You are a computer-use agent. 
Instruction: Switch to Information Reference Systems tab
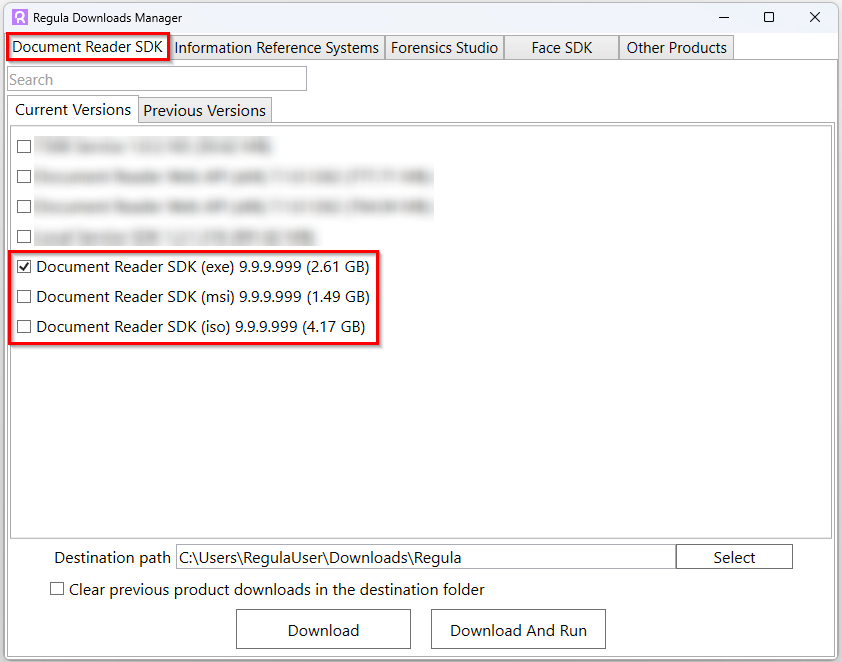coord(277,48)
